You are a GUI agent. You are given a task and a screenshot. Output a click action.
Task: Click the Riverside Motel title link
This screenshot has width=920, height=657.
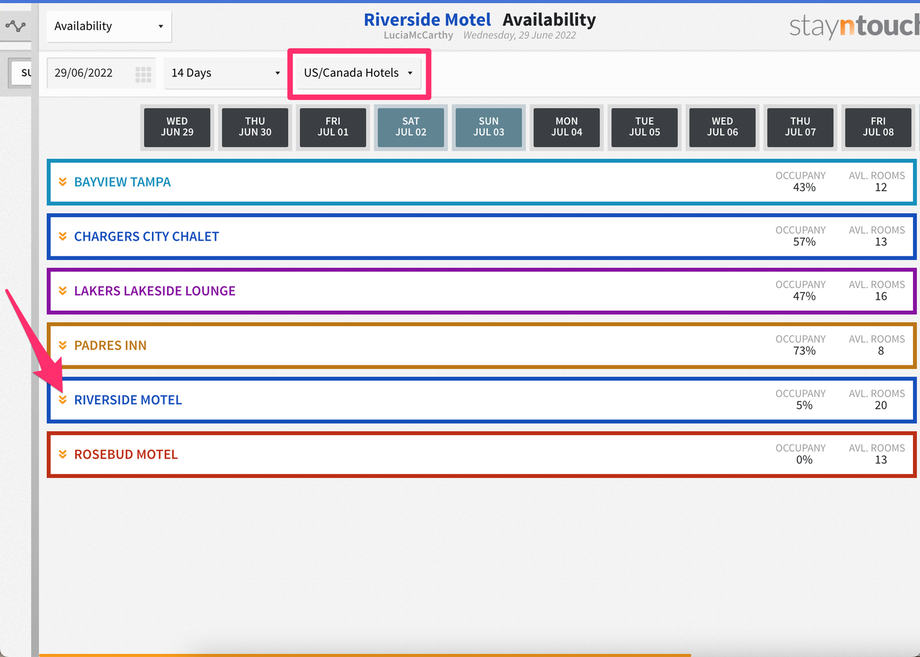(427, 20)
